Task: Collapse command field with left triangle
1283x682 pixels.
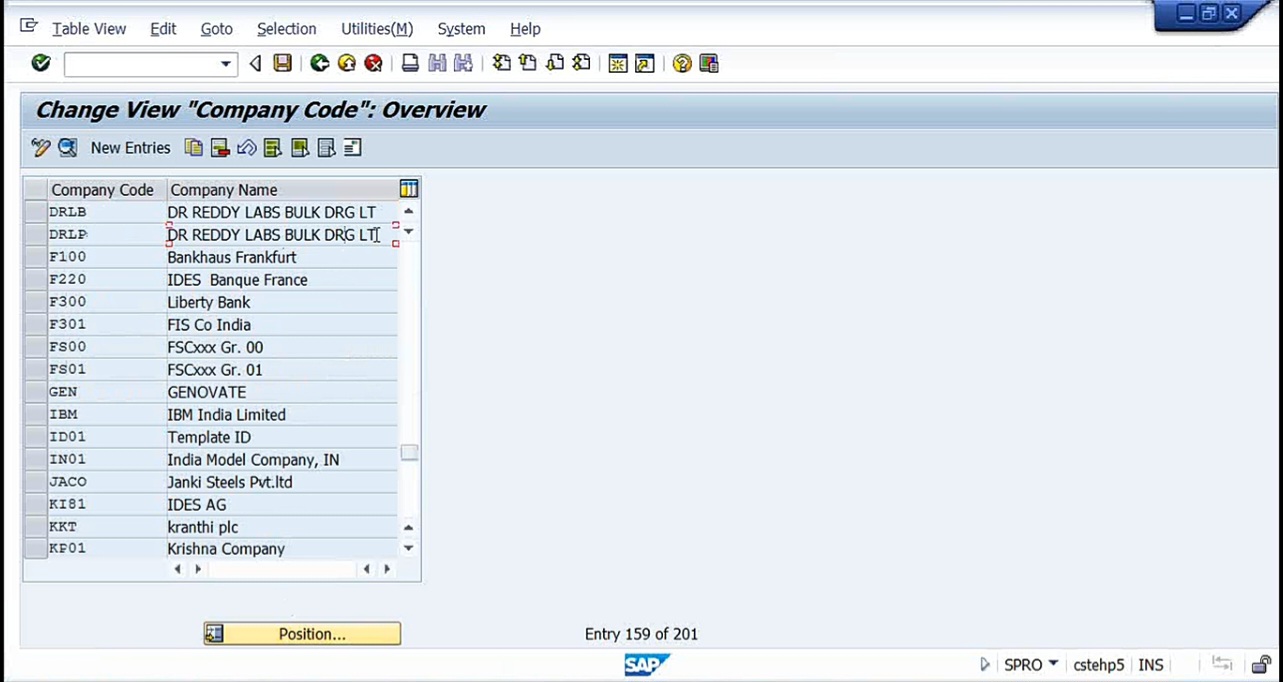Action: click(x=255, y=64)
